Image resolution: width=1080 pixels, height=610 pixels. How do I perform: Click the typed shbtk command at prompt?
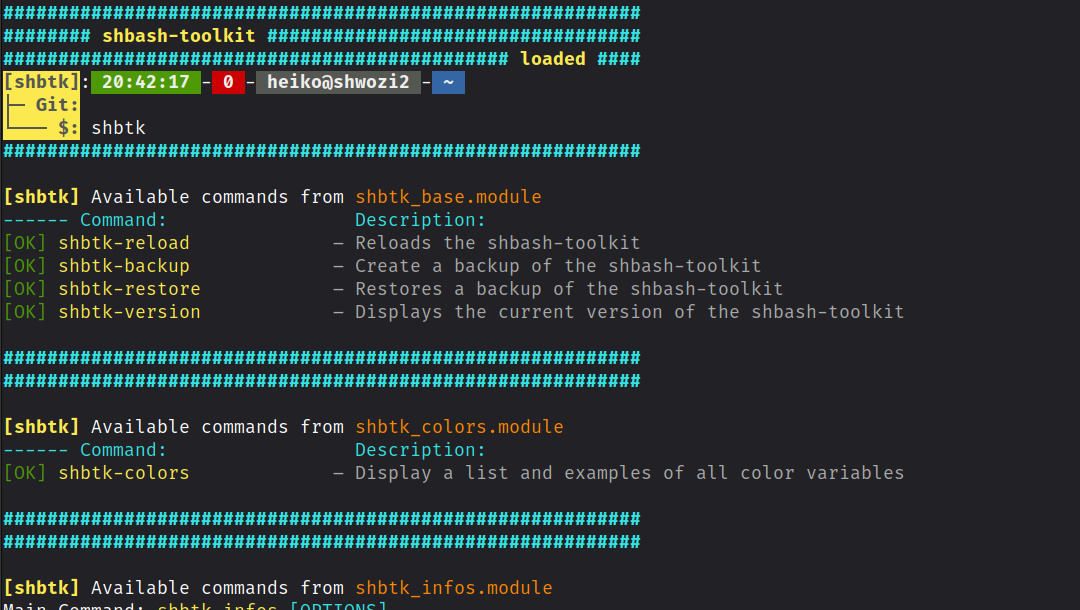(118, 128)
